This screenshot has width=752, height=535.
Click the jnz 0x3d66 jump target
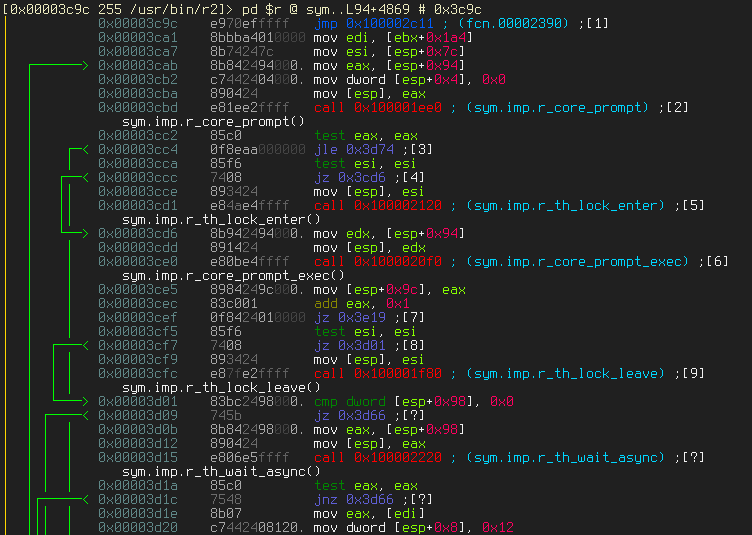369,498
